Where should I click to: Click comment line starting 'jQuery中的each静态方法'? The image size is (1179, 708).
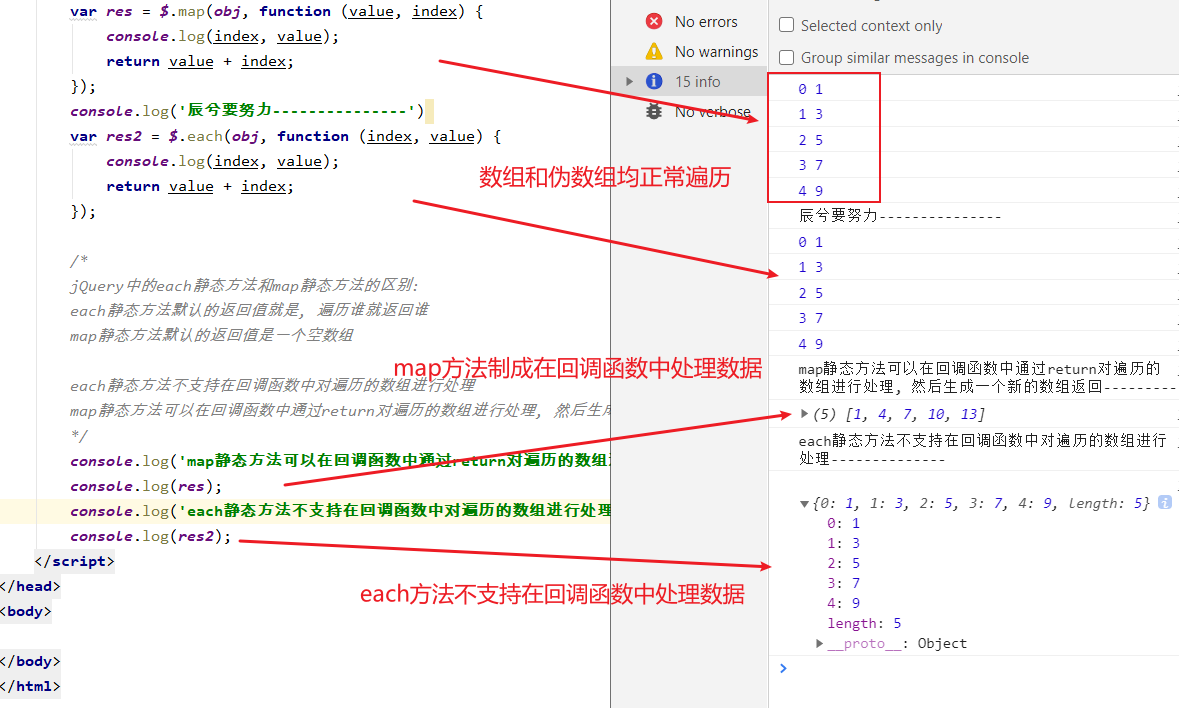tap(244, 286)
